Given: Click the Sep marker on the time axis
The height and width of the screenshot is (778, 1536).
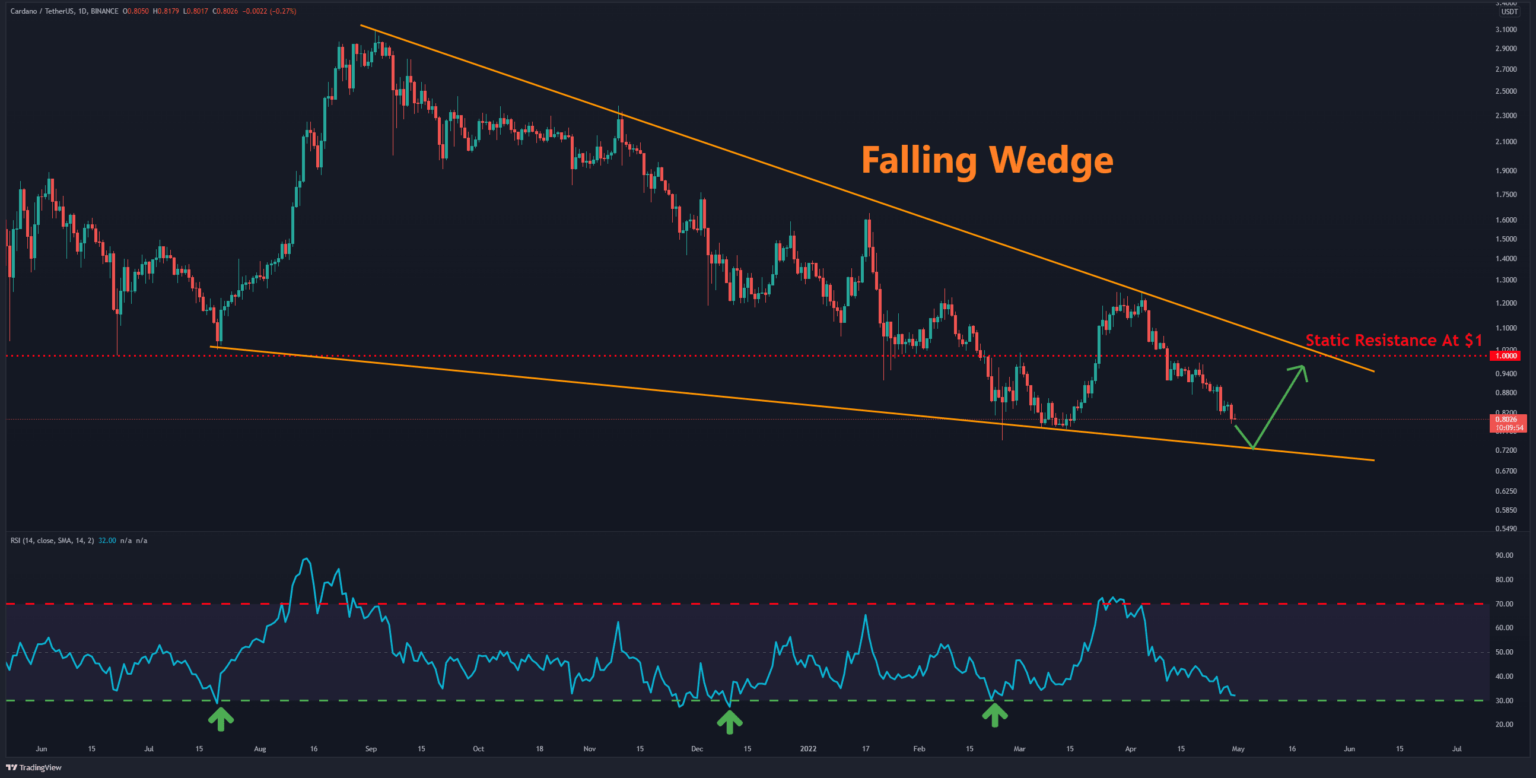Looking at the screenshot, I should point(371,747).
